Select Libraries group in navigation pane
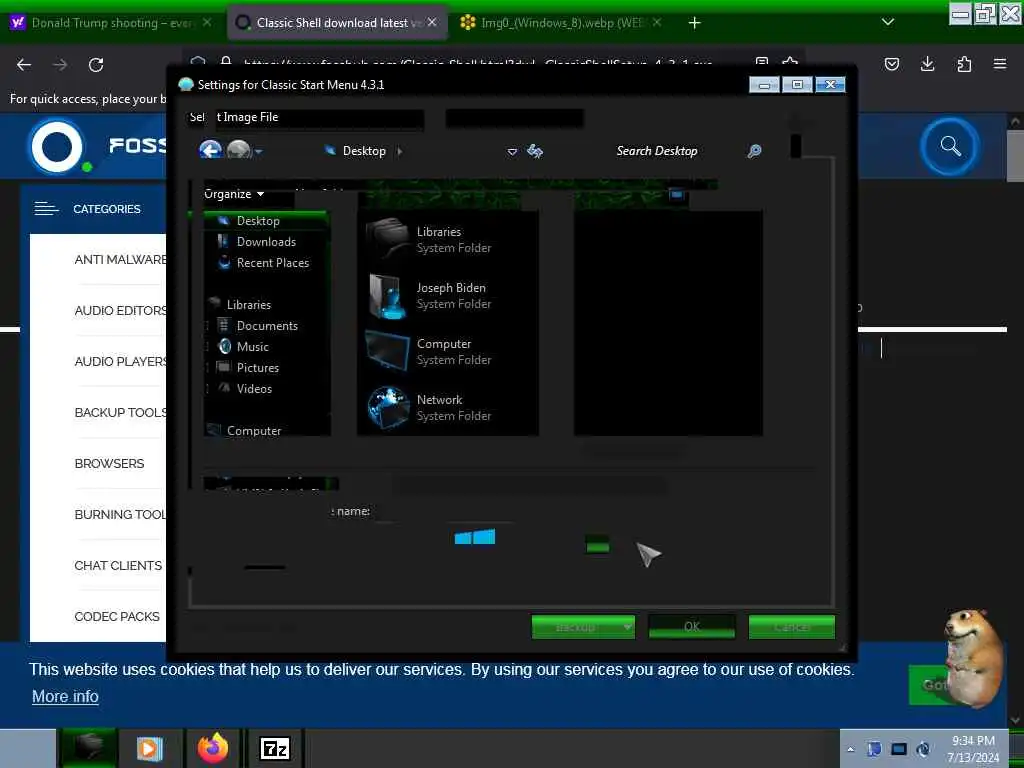The height and width of the screenshot is (768, 1024). tap(248, 304)
